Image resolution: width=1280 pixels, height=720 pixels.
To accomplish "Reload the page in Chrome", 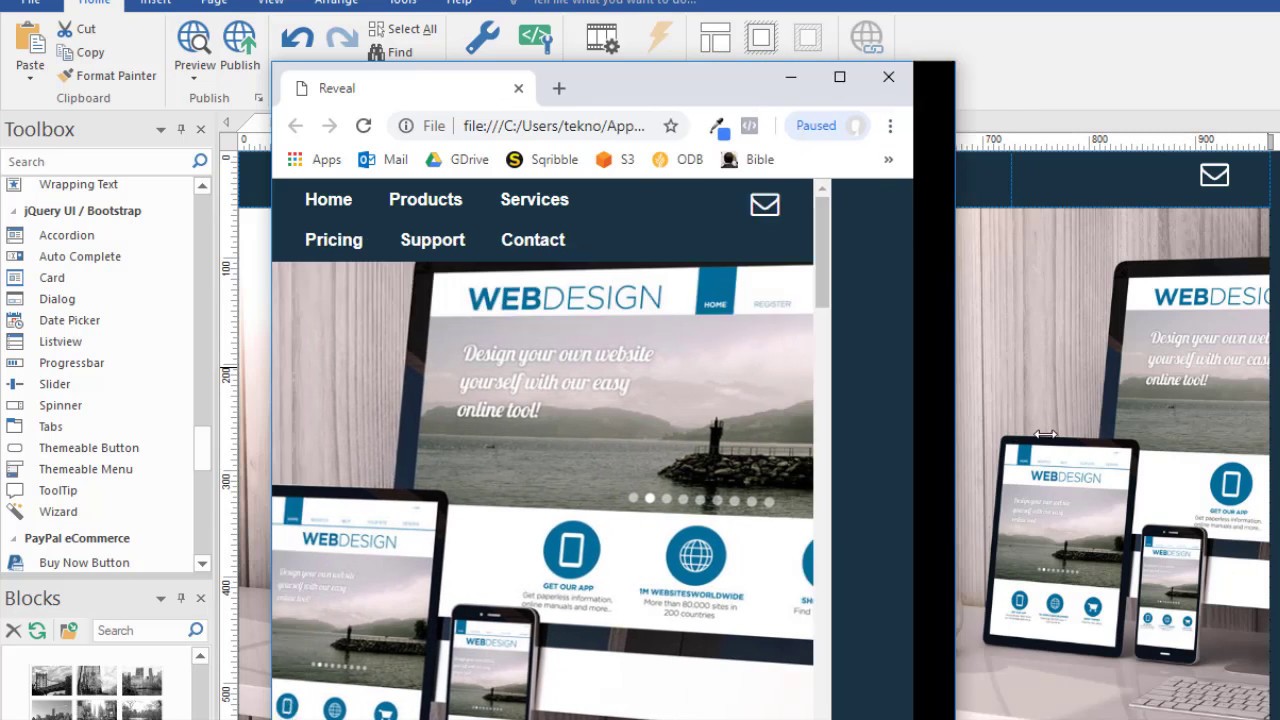I will pyautogui.click(x=363, y=126).
